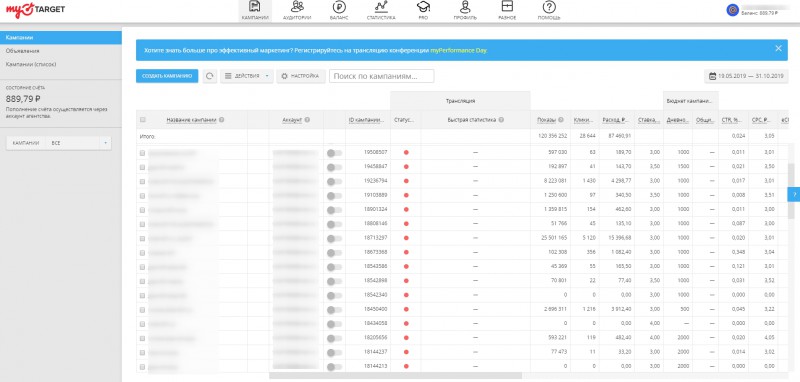This screenshot has width=800, height=382.
Task: Select Объявления in the left sidebar
Action: click(x=22, y=51)
